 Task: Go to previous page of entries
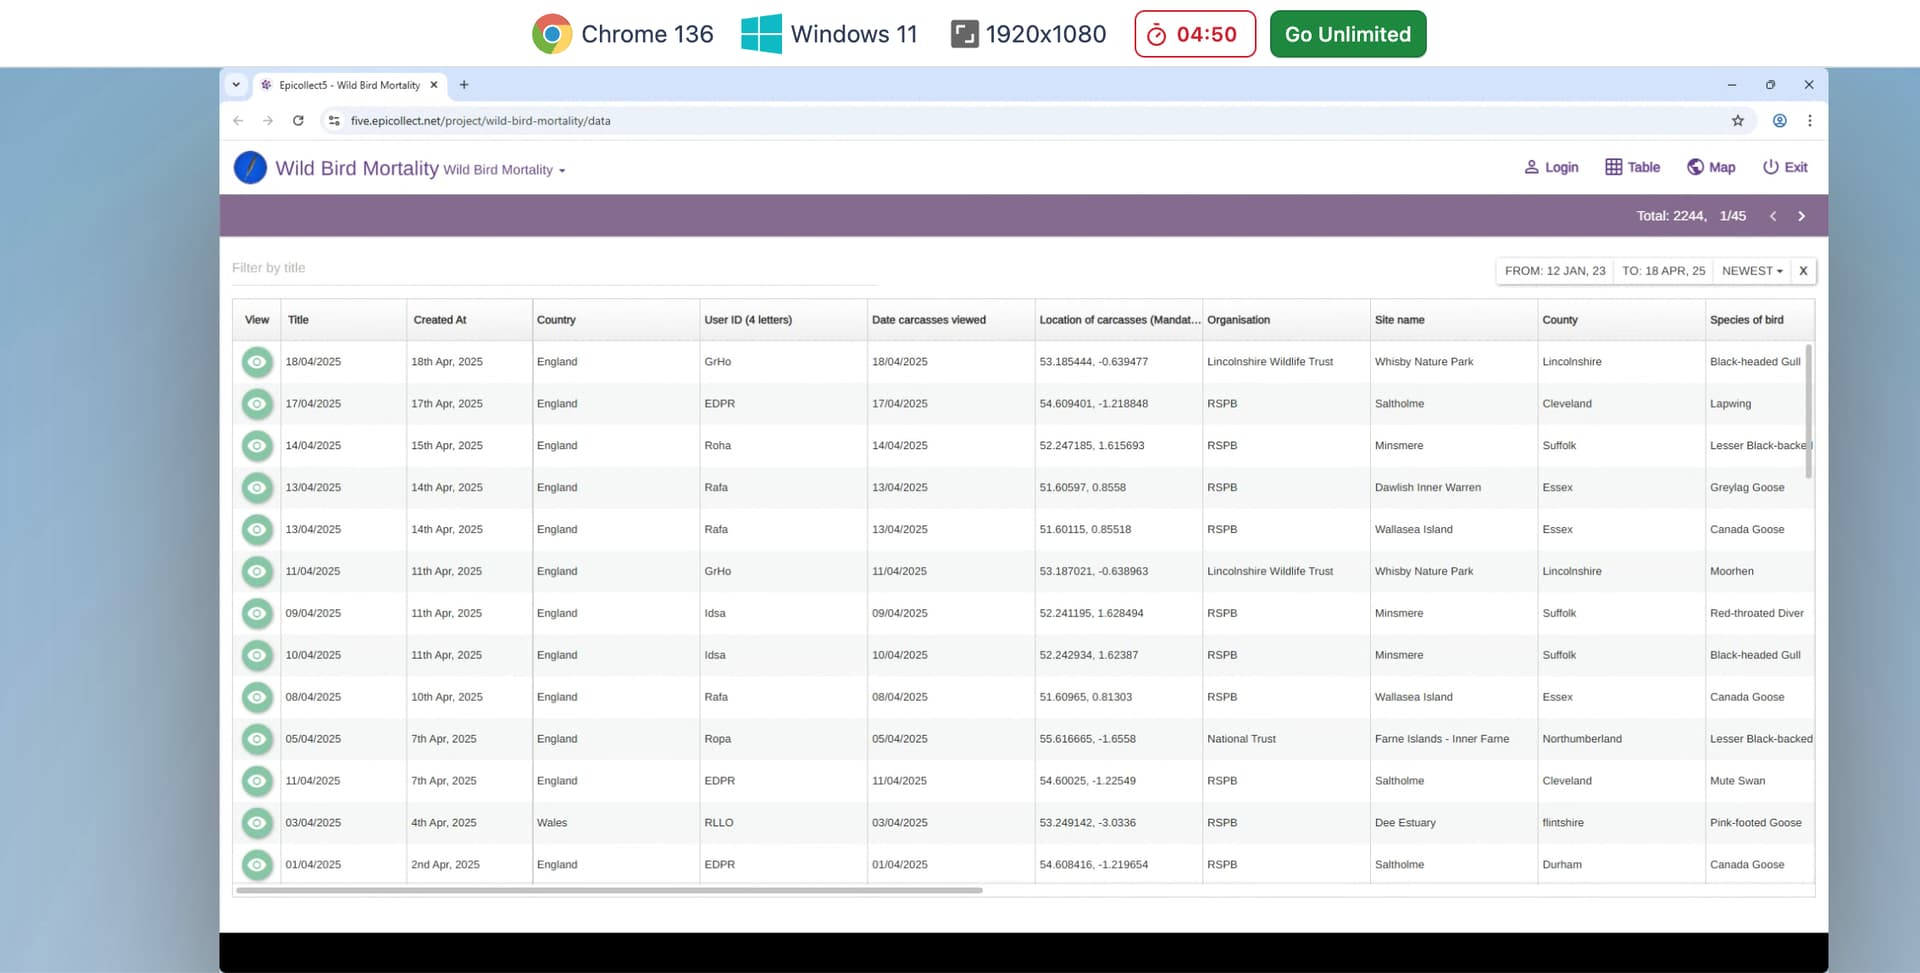(x=1773, y=216)
